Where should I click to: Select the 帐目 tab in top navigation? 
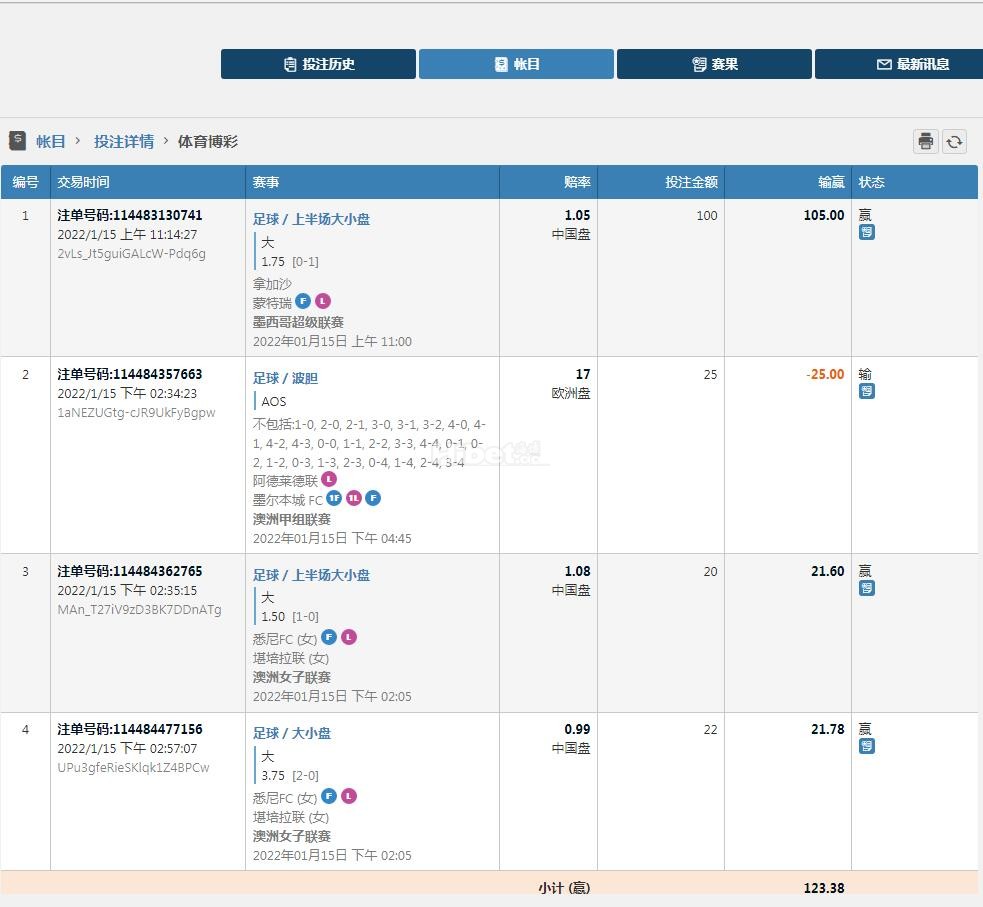click(516, 64)
